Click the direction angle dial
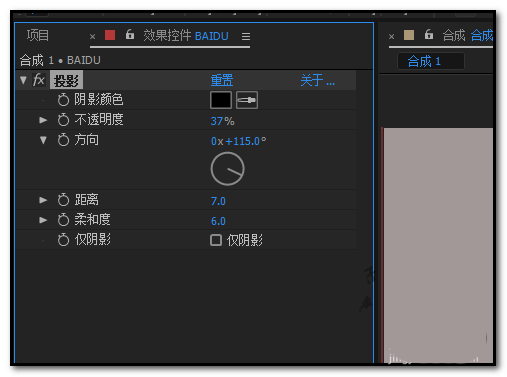Viewport: 507px width, 377px height. click(227, 169)
